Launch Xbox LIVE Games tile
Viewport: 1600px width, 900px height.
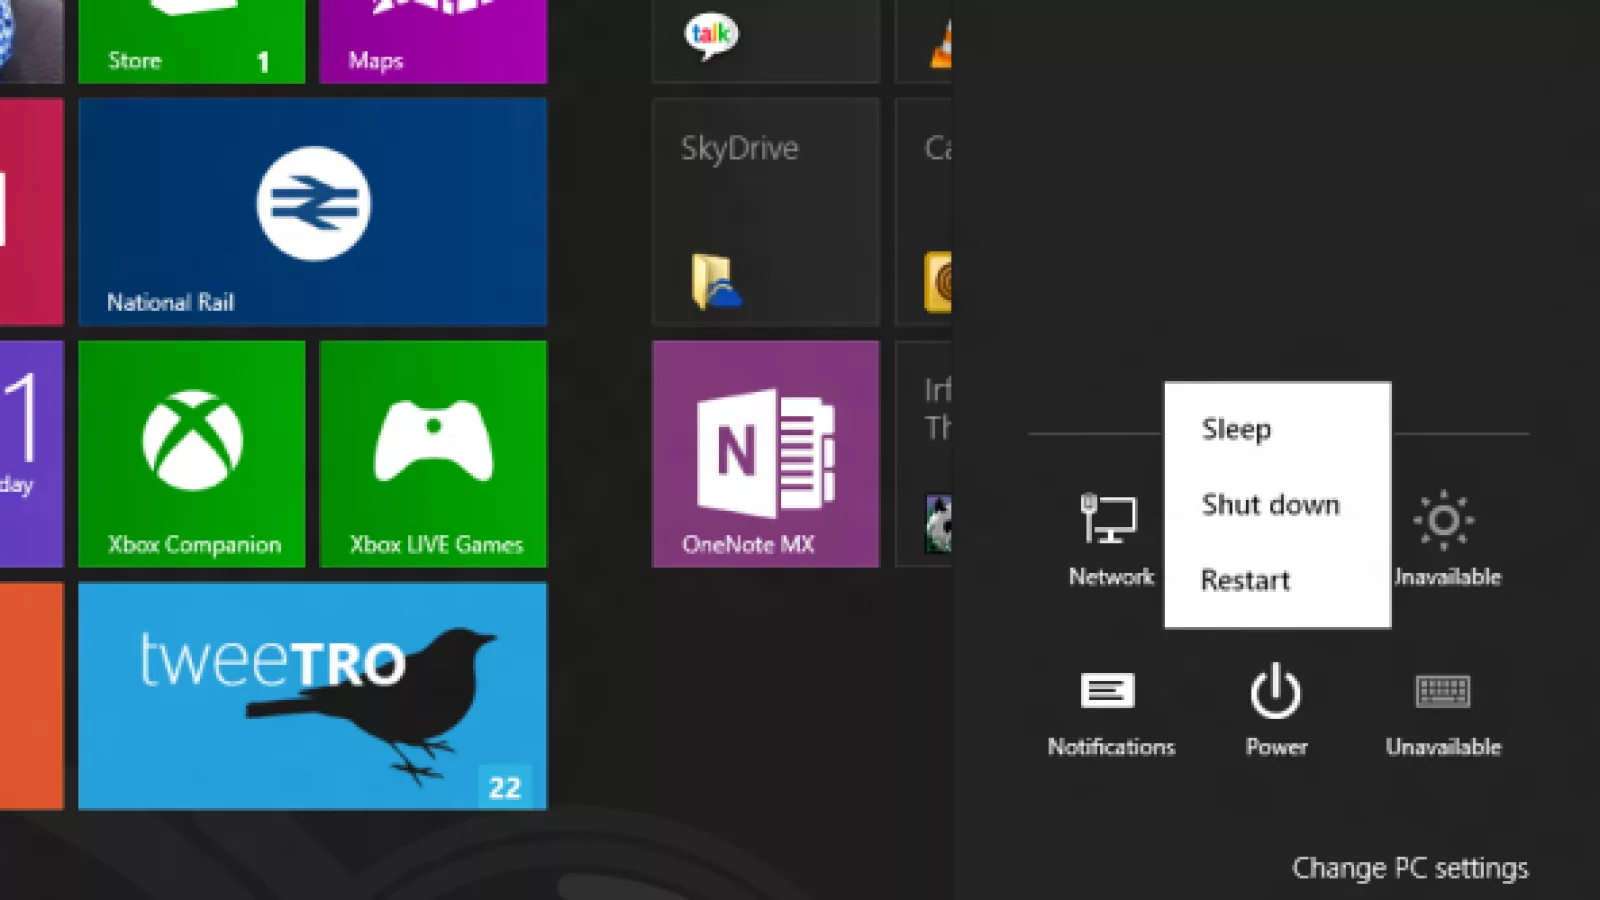pos(433,454)
